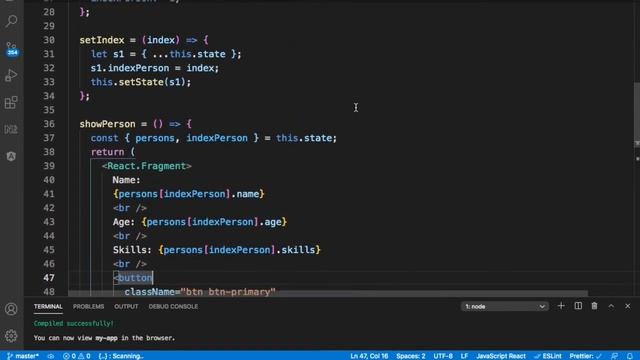Viewport: 640px width, 360px height.
Task: Open Source Control view with 354 badge
Action: point(11,49)
